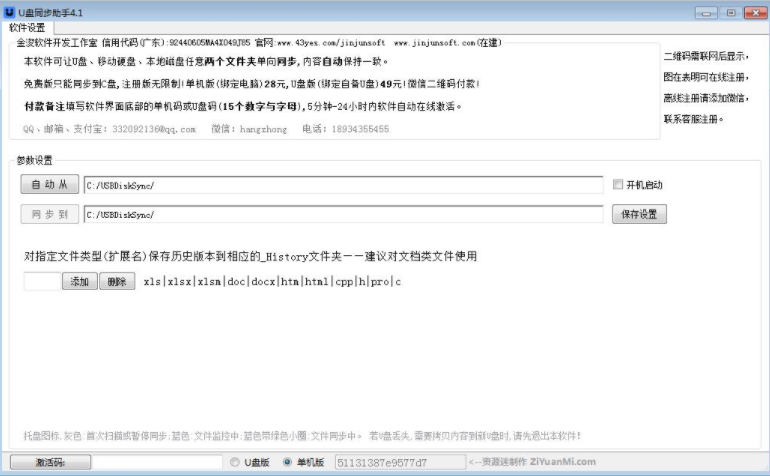Click the 保存设置 button
Viewport: 770px width, 476px height.
pyautogui.click(x=639, y=214)
